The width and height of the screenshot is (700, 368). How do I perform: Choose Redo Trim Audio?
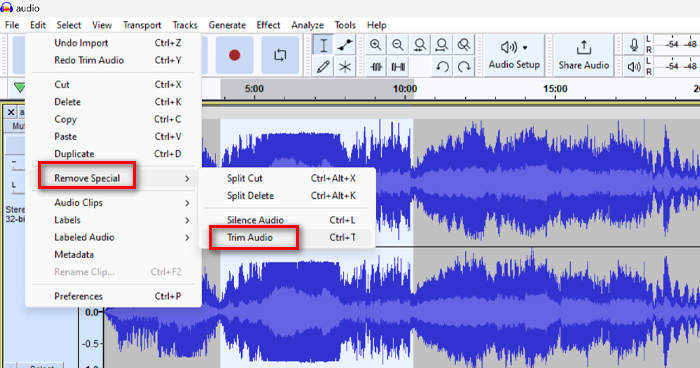(114, 60)
